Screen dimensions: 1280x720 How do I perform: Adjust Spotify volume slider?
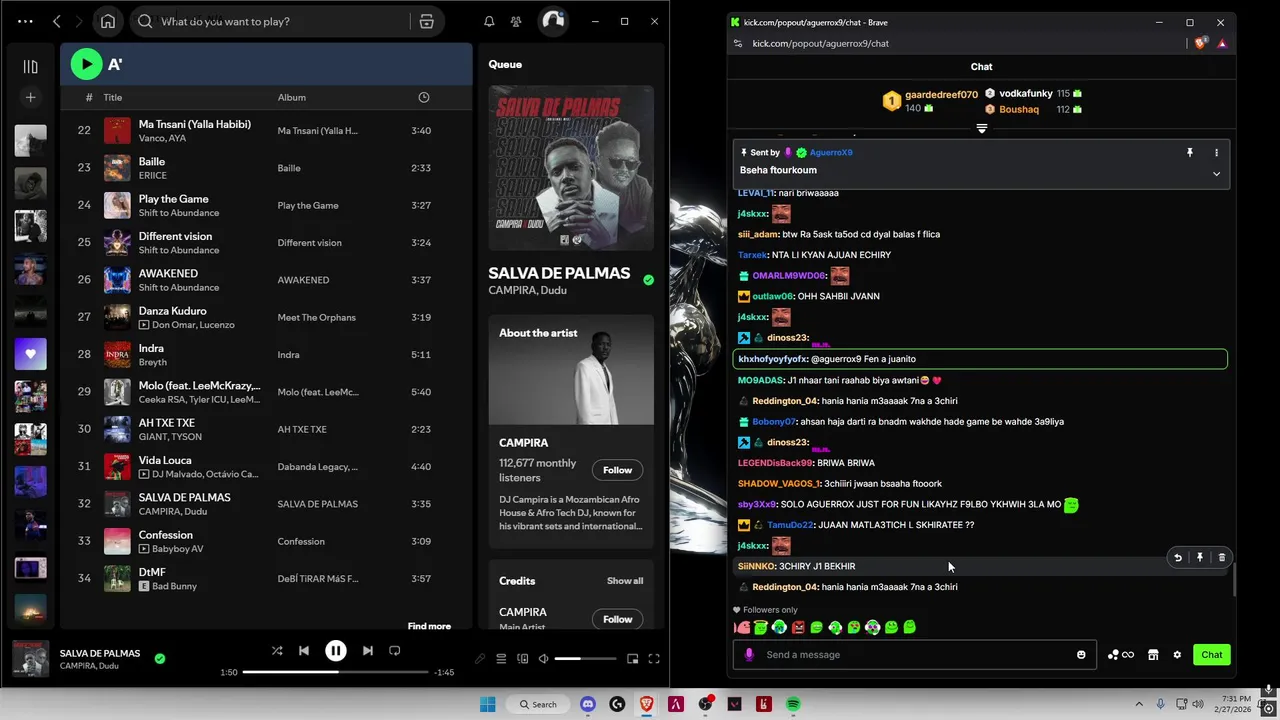(585, 659)
